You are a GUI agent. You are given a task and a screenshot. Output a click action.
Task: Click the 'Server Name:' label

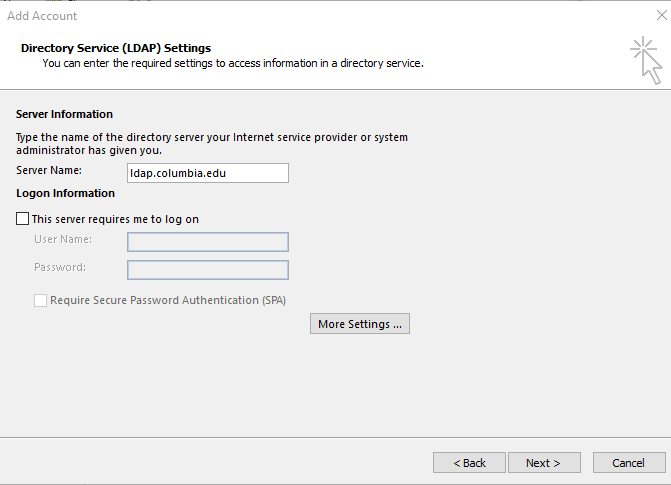pos(49,170)
